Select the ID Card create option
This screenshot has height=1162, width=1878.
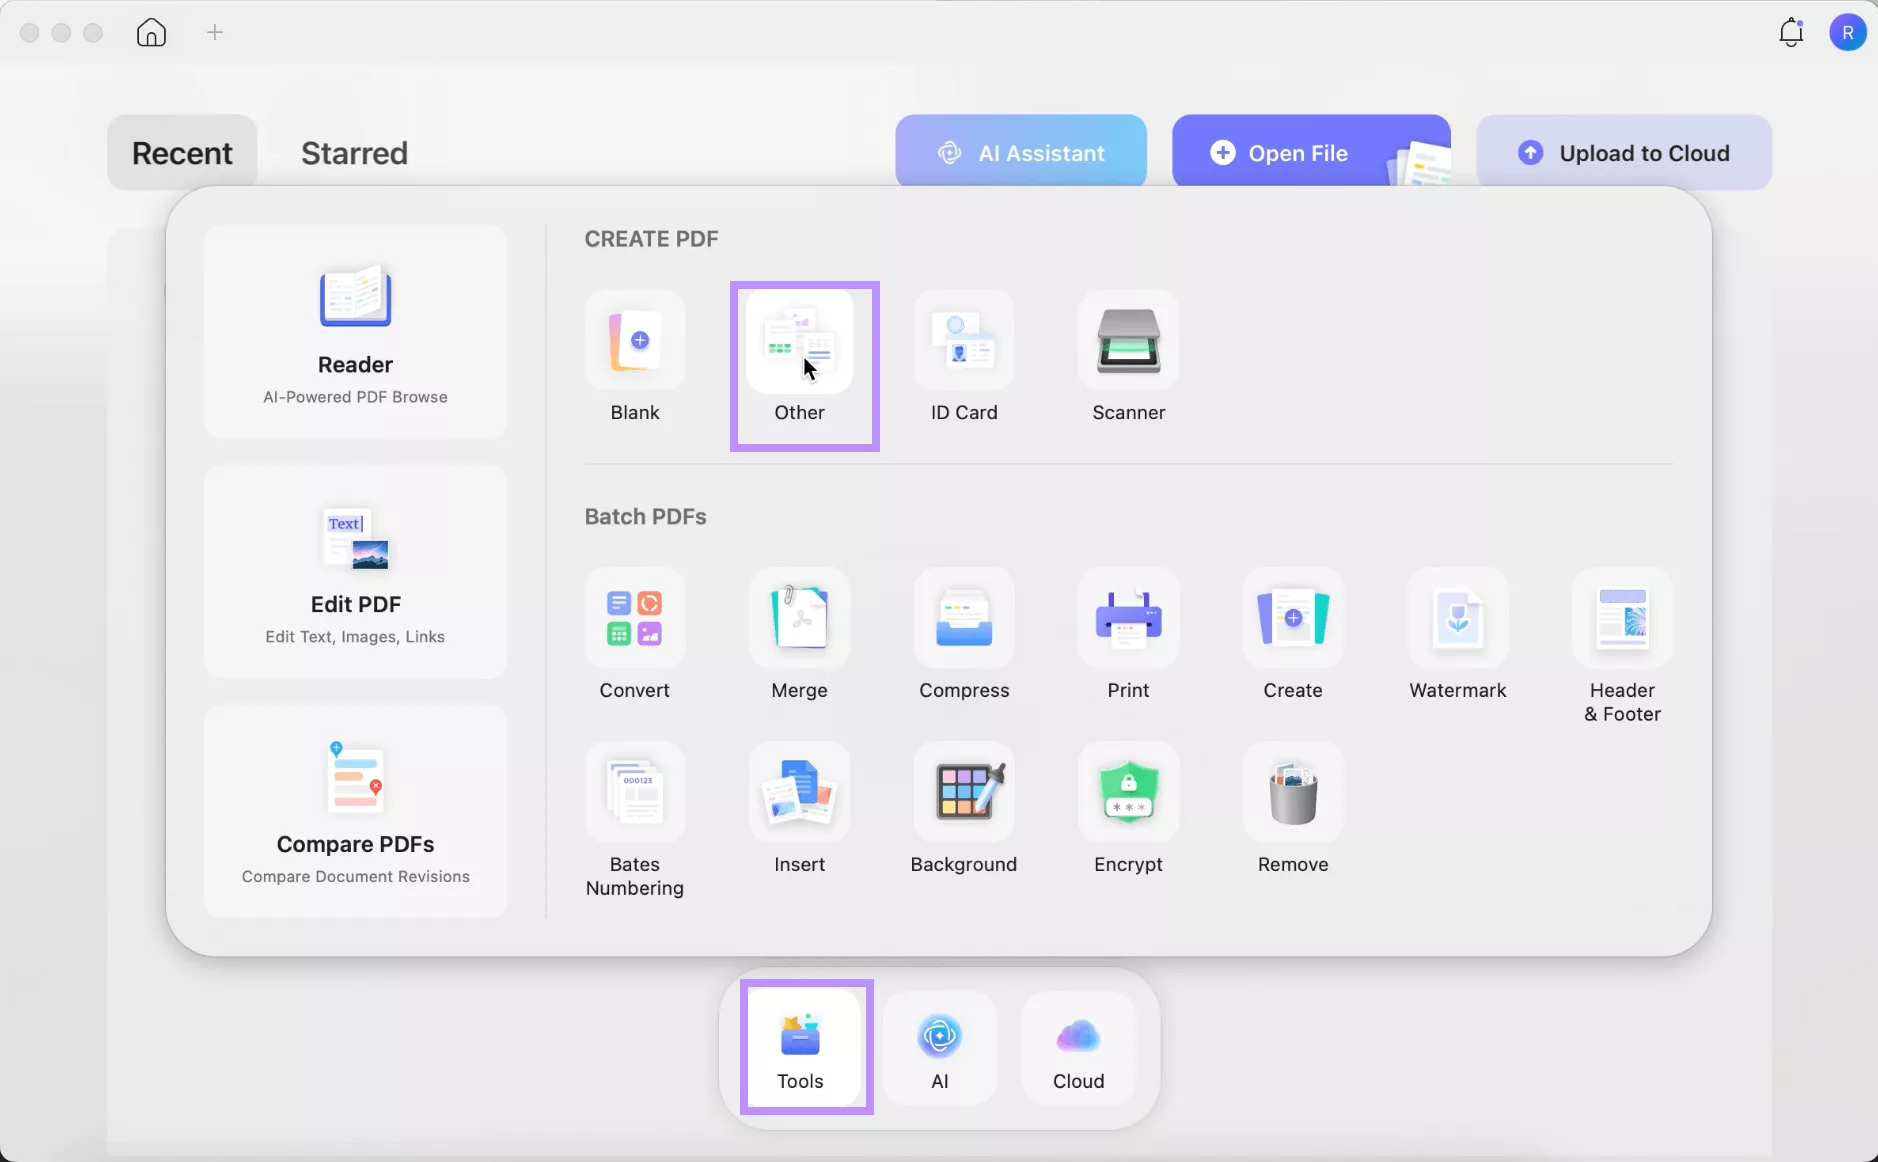(964, 341)
